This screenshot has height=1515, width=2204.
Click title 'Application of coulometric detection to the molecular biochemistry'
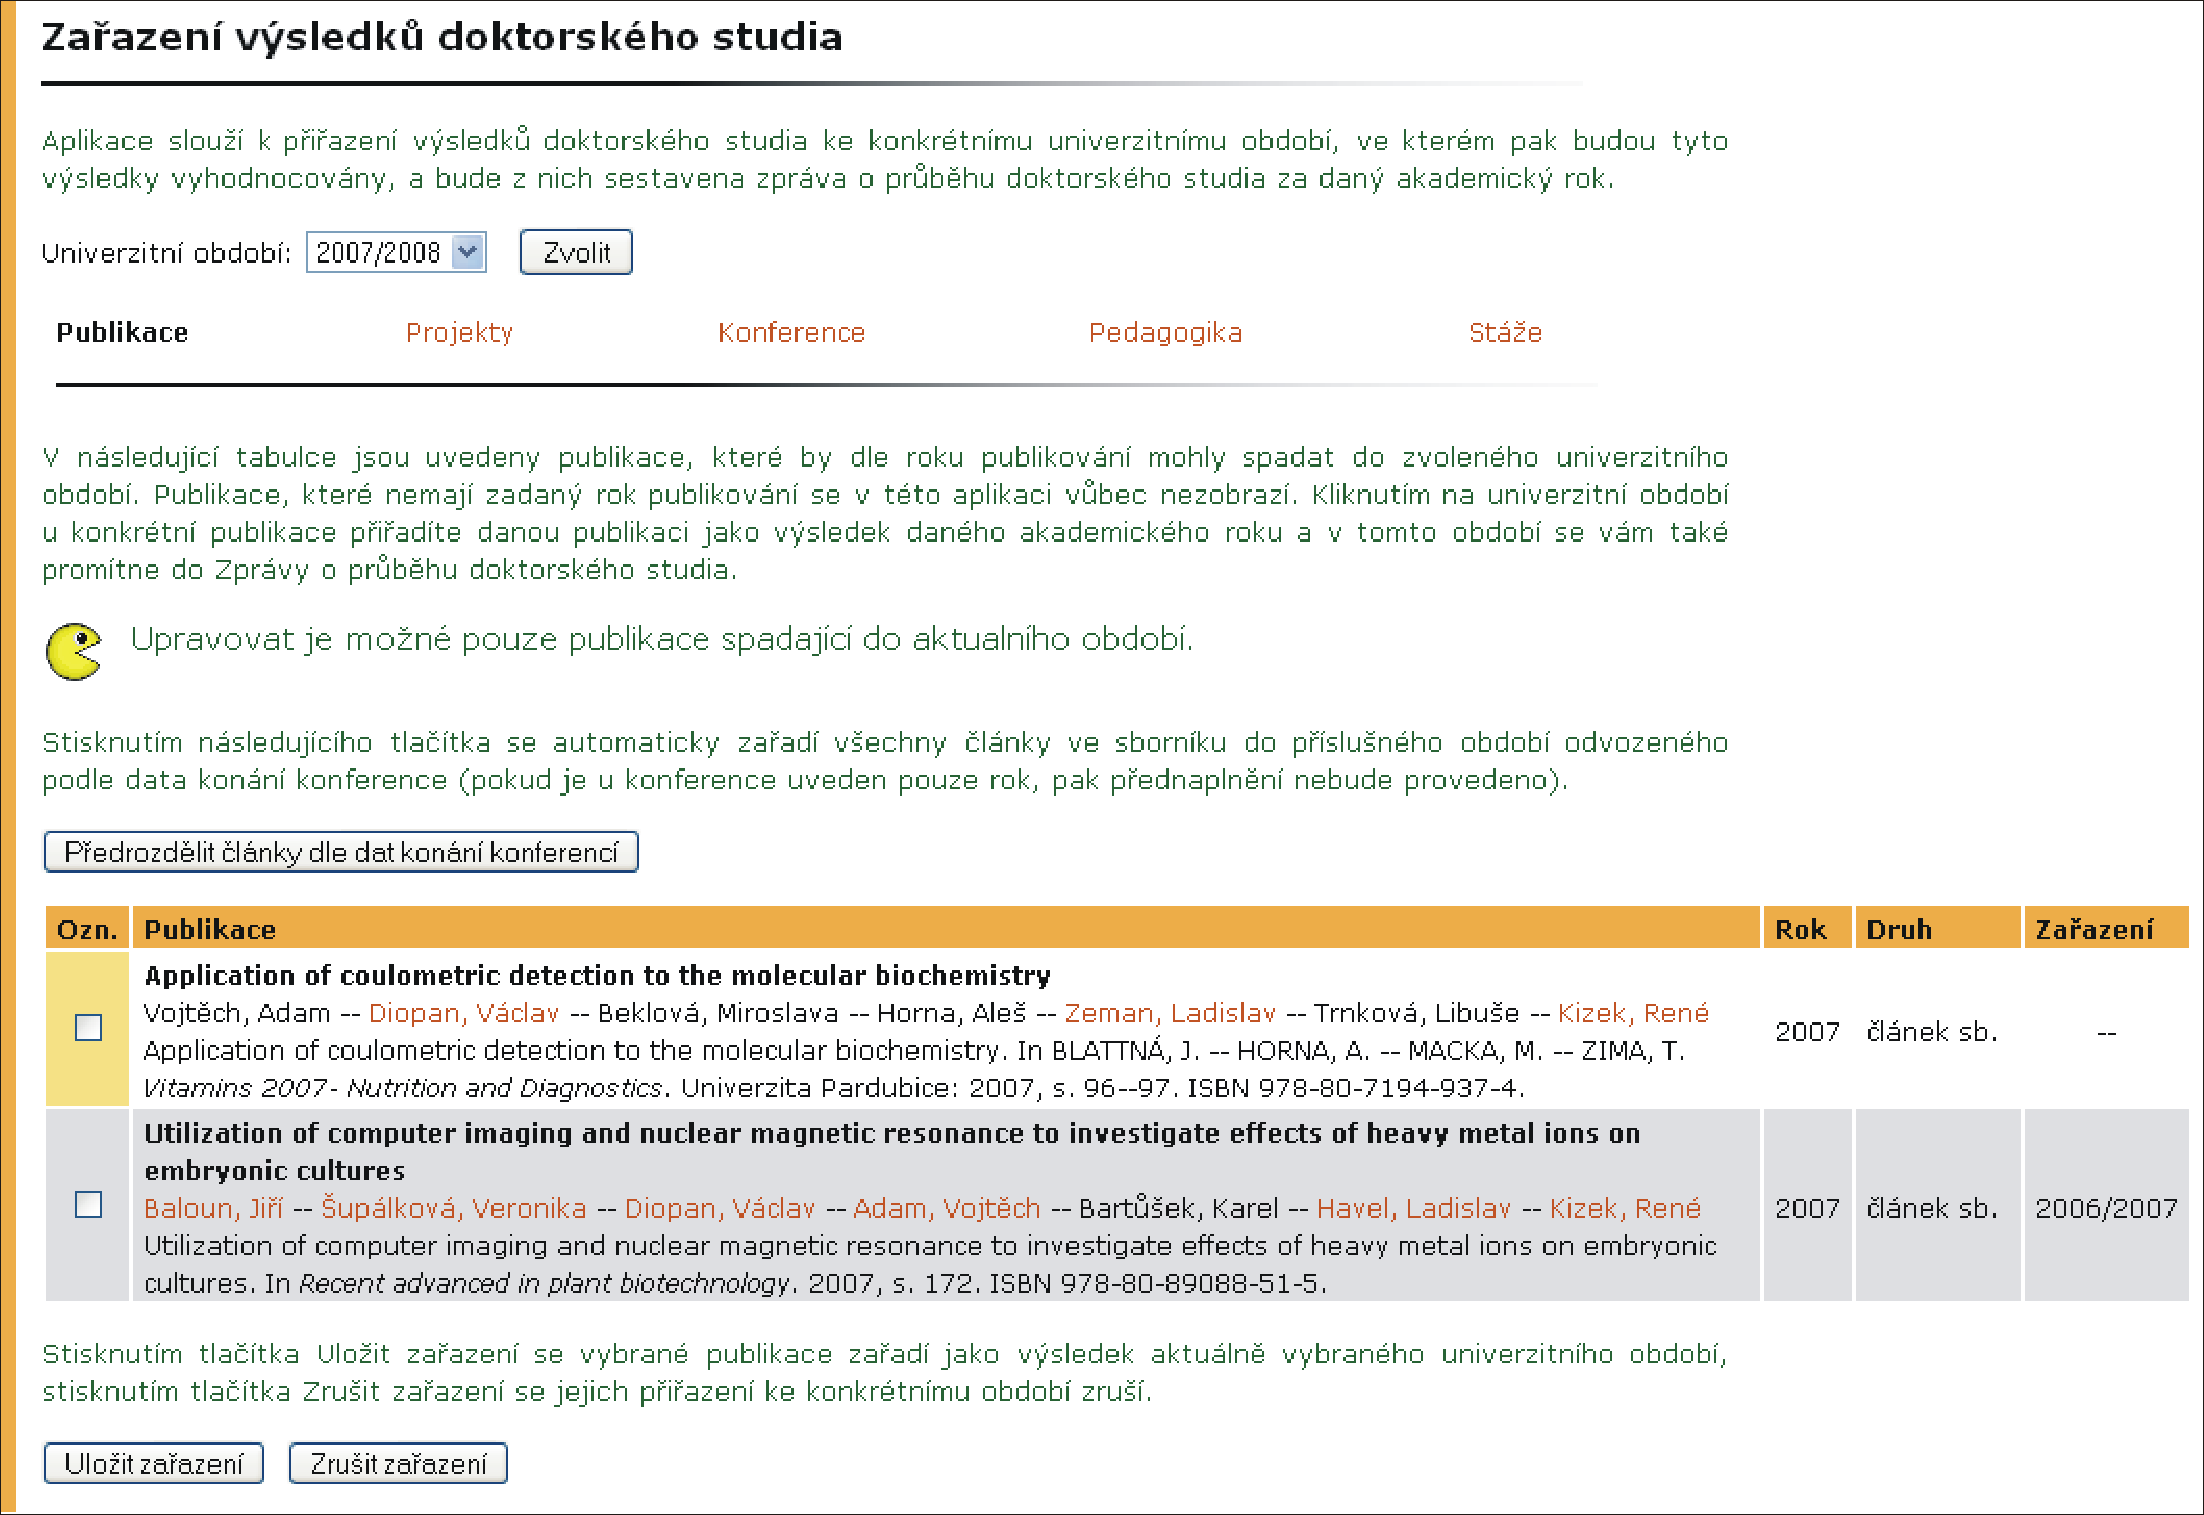(x=597, y=975)
